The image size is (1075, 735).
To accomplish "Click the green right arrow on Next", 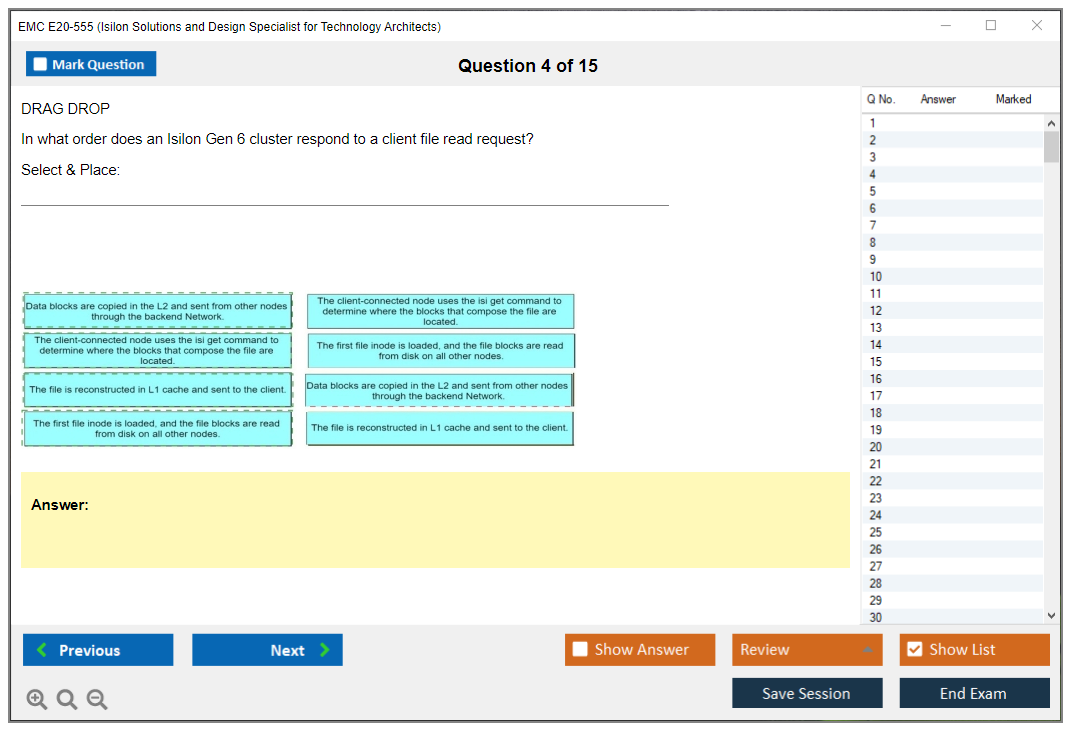I will click(x=325, y=650).
